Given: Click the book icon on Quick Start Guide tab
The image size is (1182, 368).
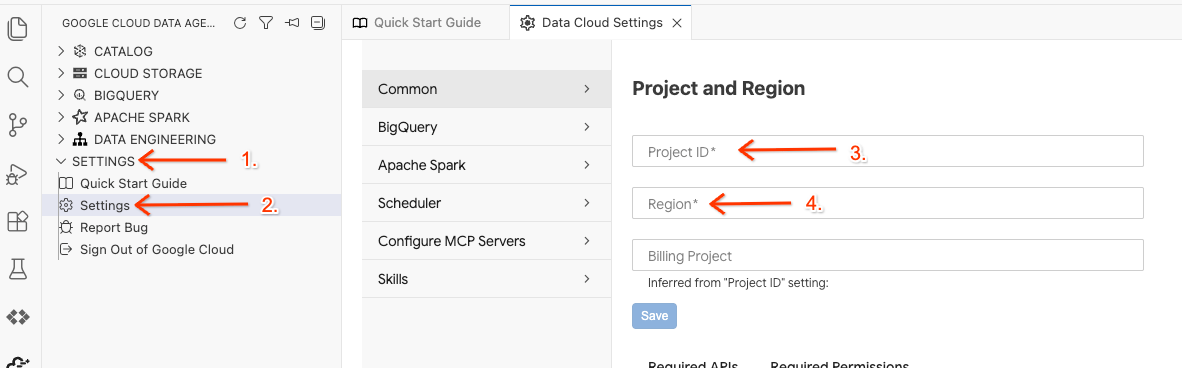Looking at the screenshot, I should click(360, 23).
